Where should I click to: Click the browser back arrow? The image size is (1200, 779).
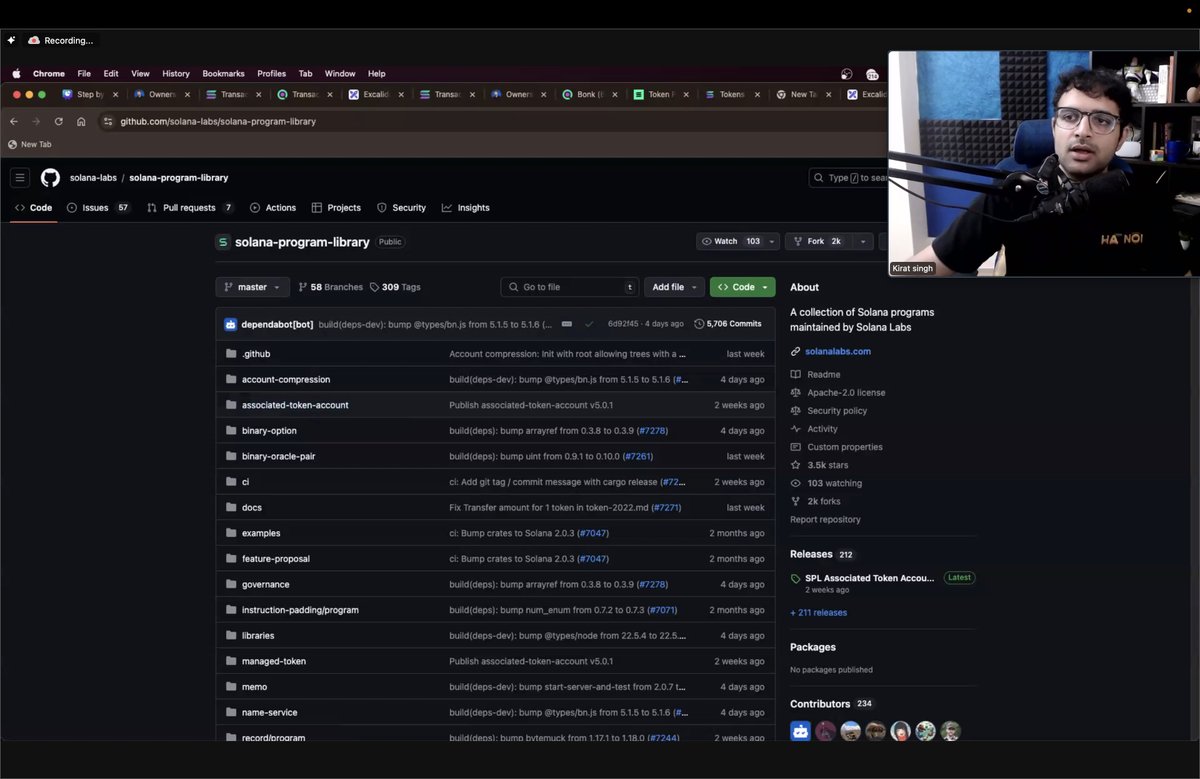[x=14, y=121]
